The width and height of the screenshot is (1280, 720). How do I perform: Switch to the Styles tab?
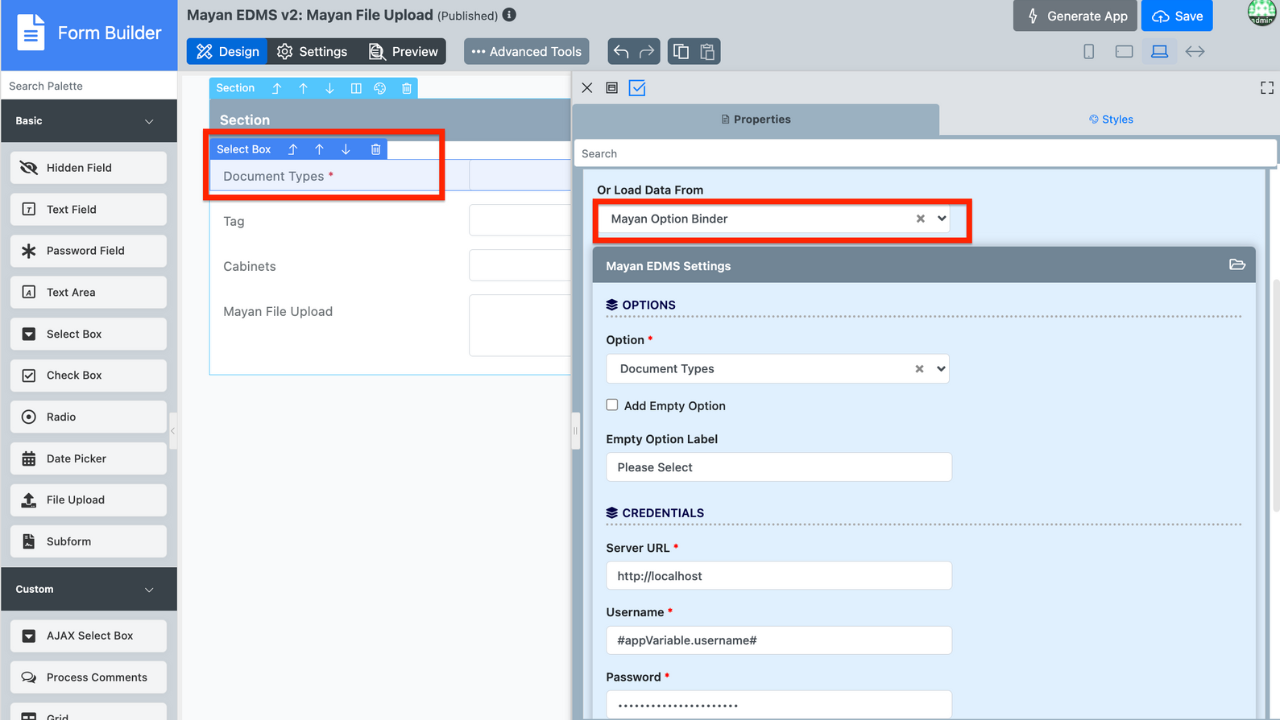click(1111, 119)
